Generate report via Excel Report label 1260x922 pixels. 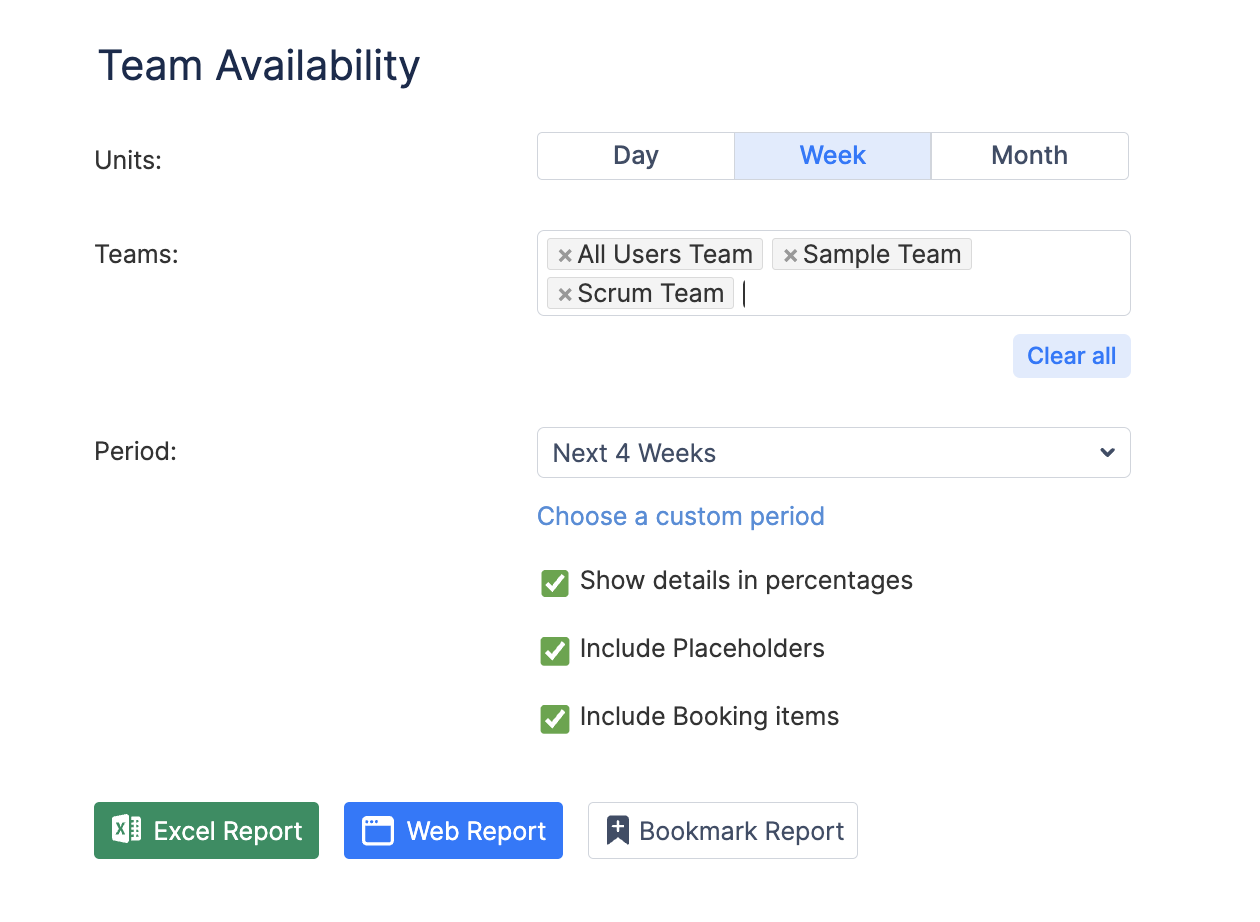tap(228, 831)
